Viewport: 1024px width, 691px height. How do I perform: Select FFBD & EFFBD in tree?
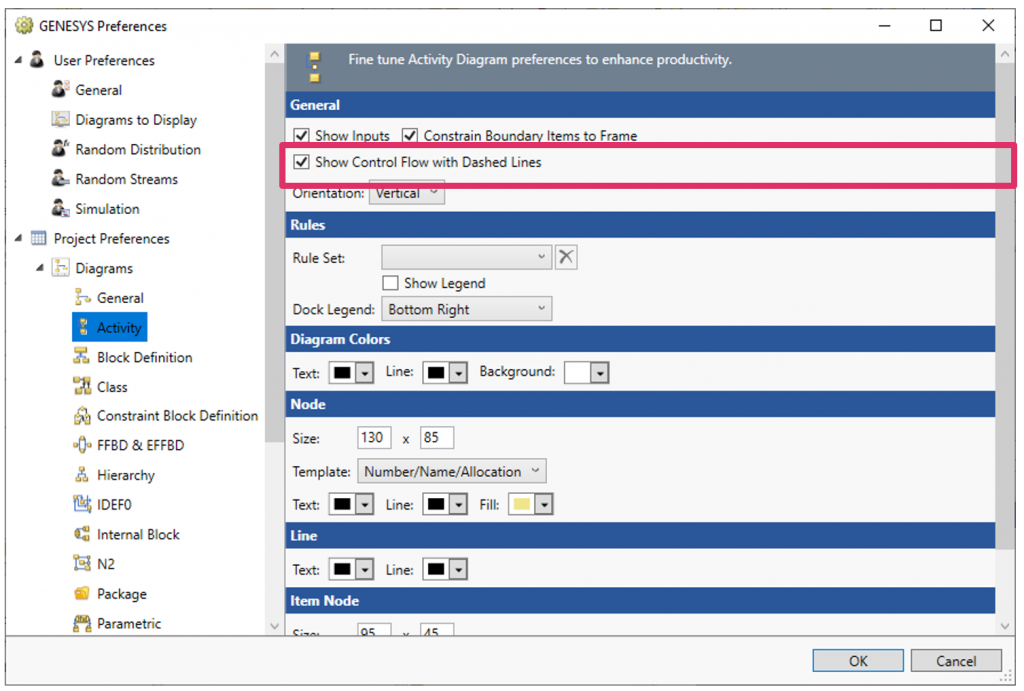click(140, 445)
